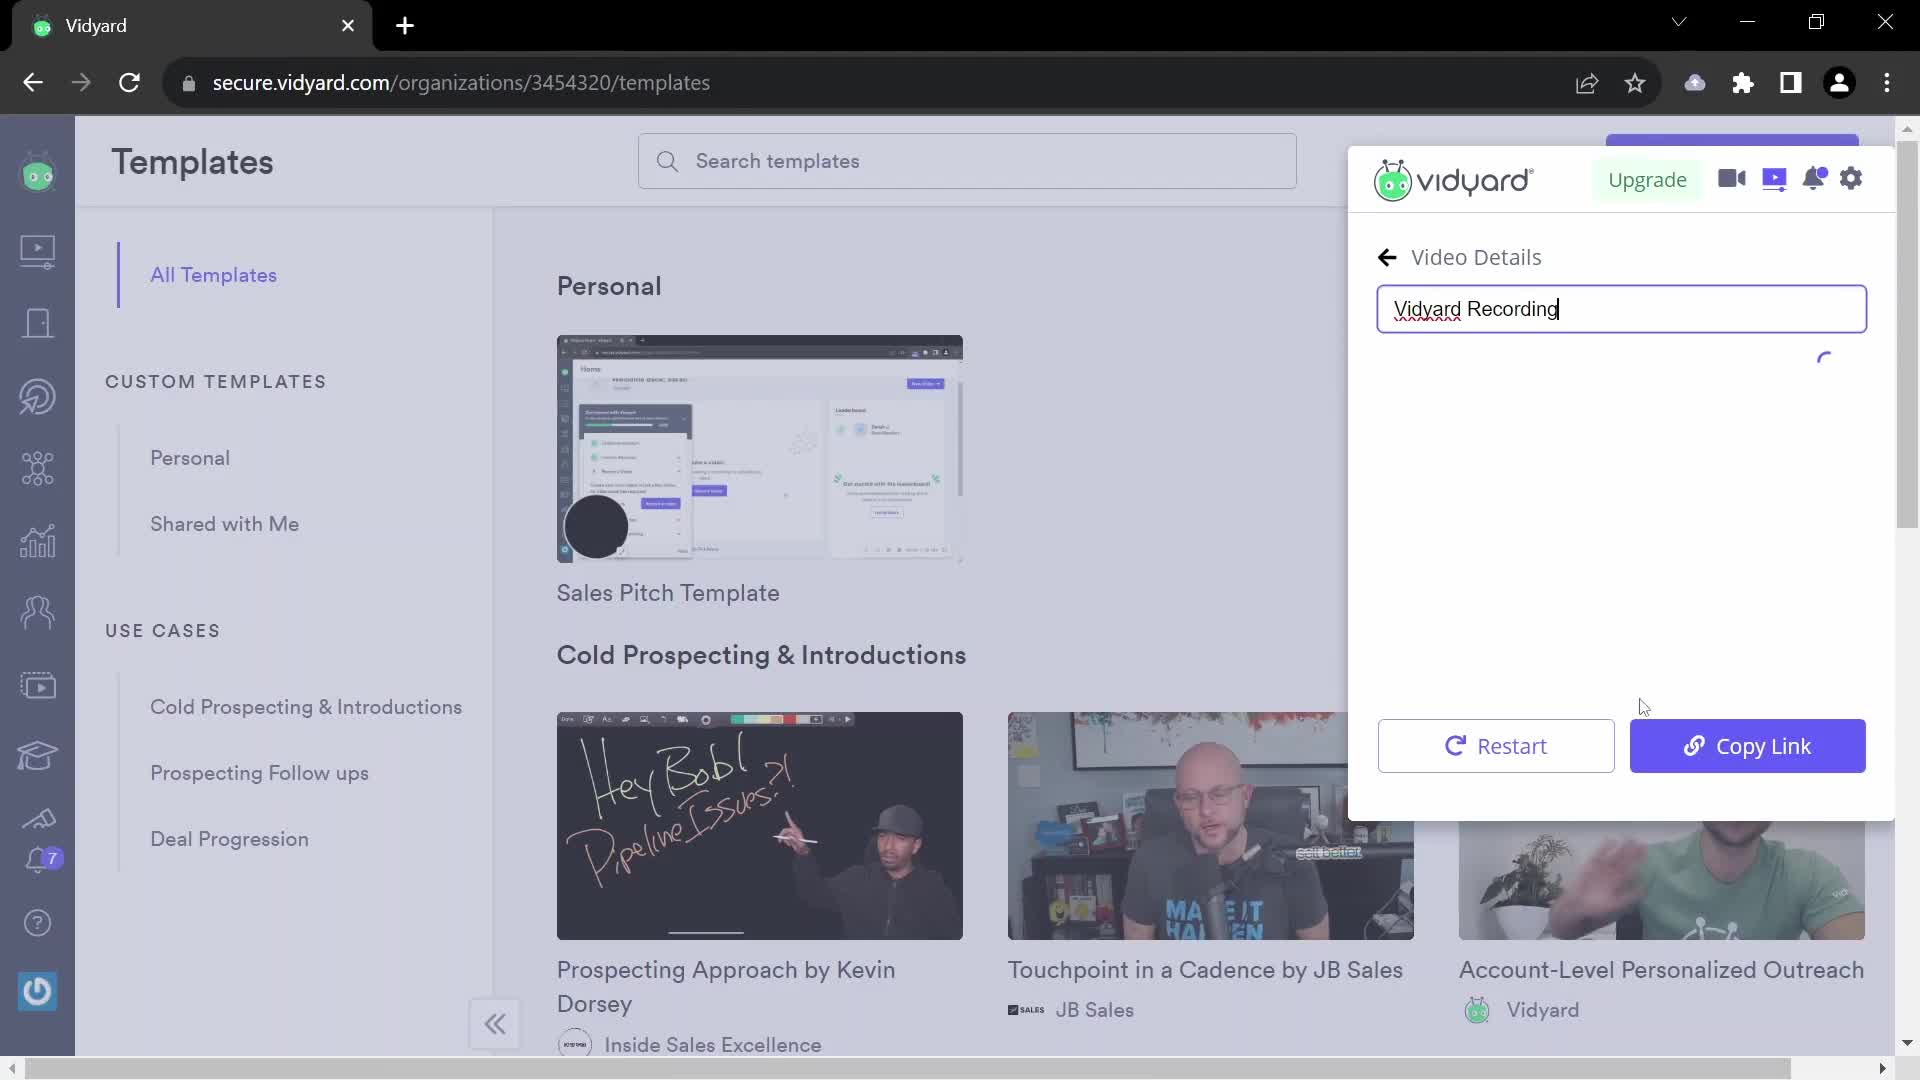Click the Vidyard notifications bell icon
The height and width of the screenshot is (1080, 1920).
coord(1815,178)
